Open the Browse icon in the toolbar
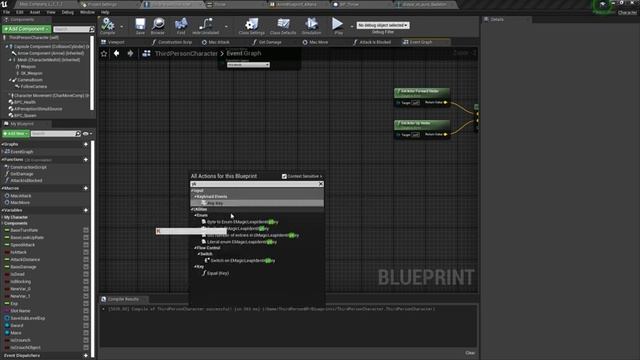 [x=158, y=24]
